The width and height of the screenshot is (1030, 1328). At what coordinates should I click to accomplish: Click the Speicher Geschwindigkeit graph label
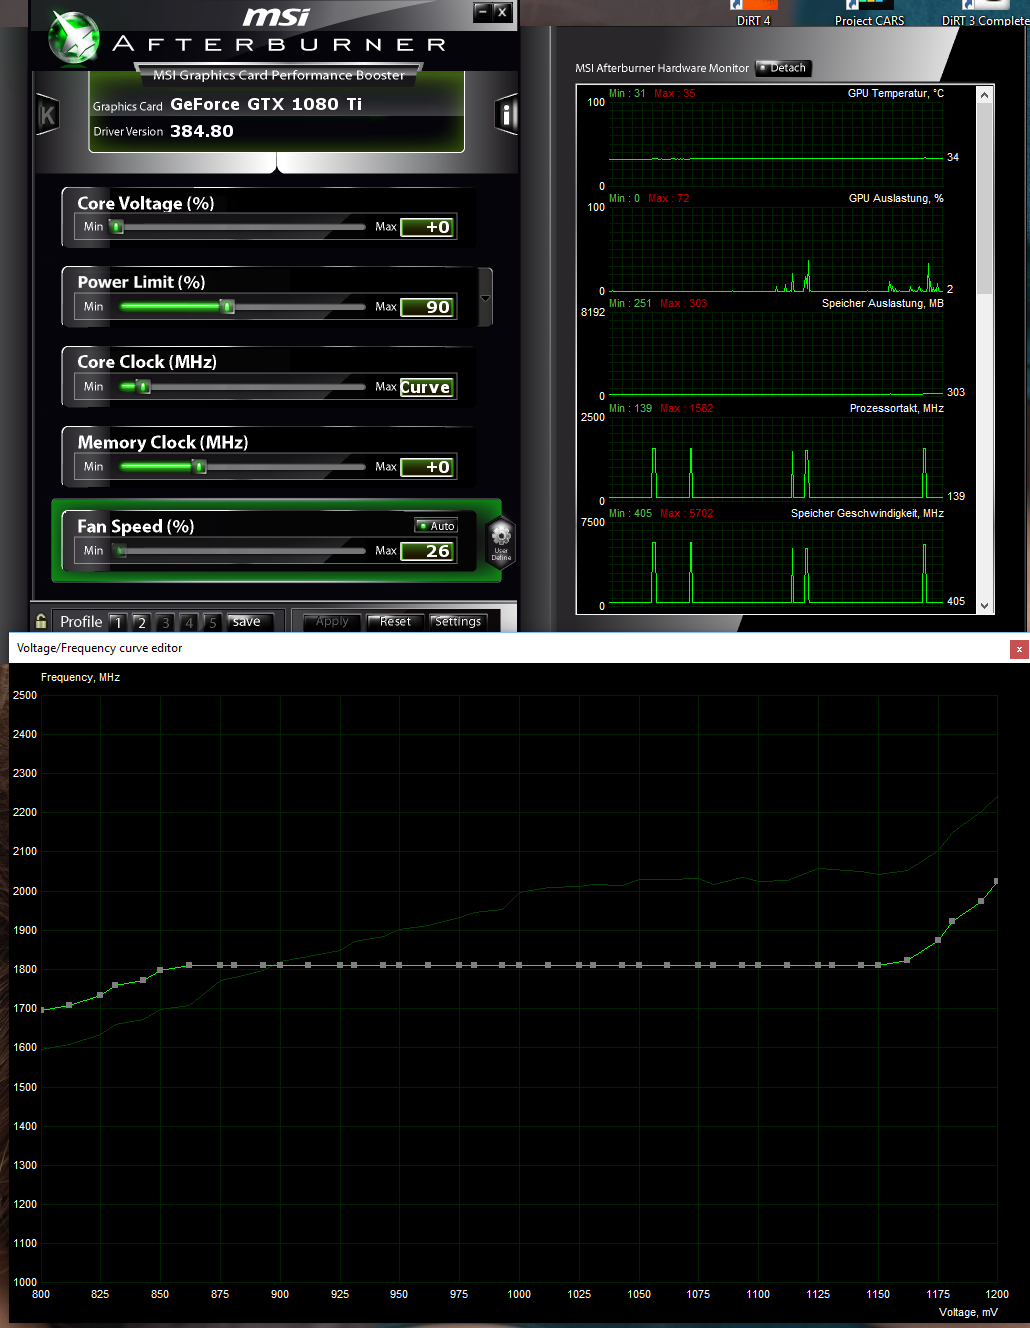(x=867, y=513)
